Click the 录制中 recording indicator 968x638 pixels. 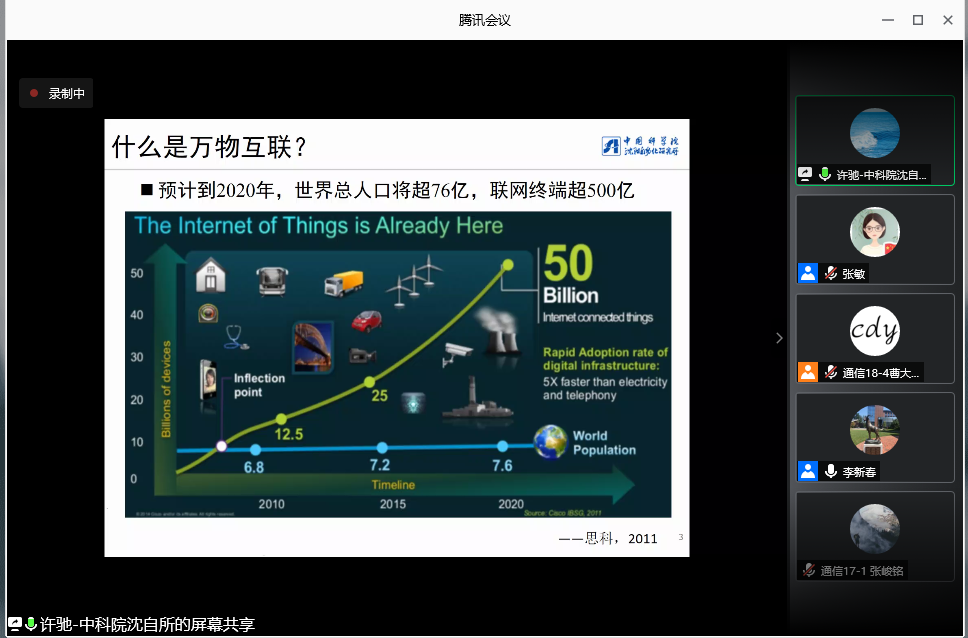click(57, 94)
